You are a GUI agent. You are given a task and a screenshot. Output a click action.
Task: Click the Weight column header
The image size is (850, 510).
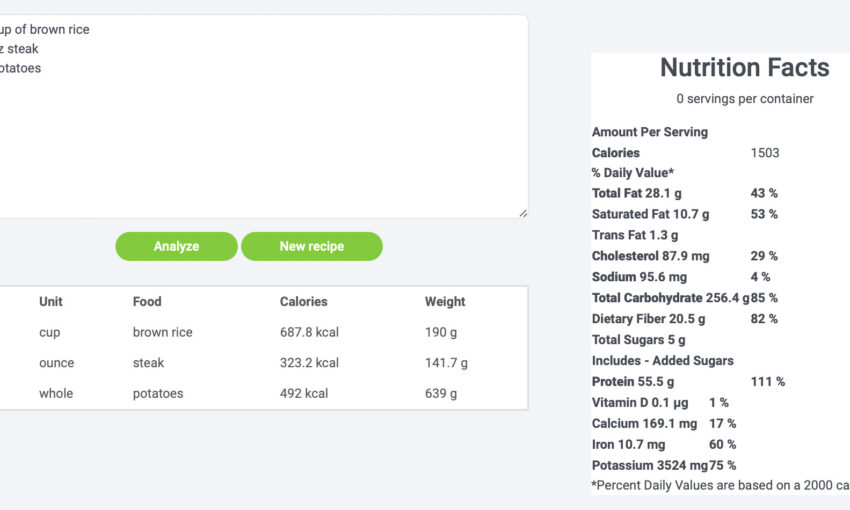tap(445, 301)
